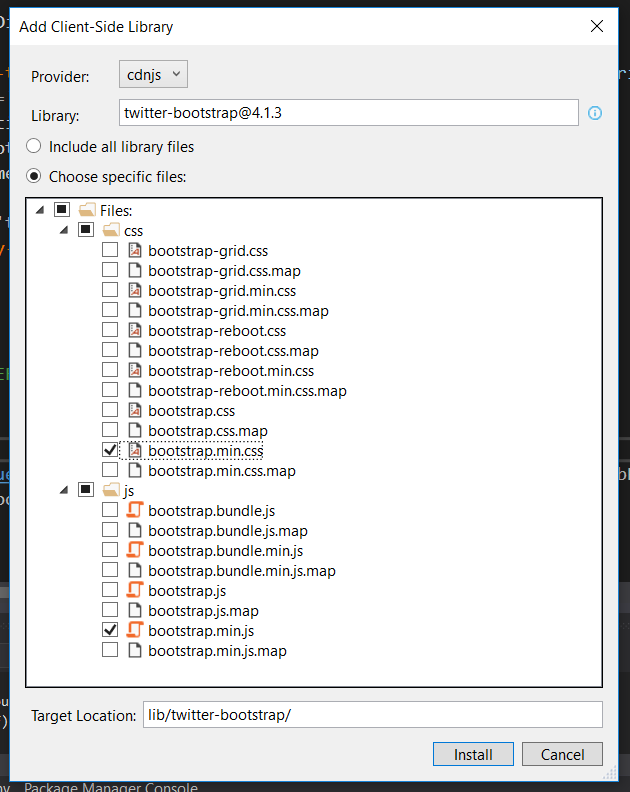Check bootstrap-reboot.css.map checkbox
630x792 pixels.
(x=110, y=350)
